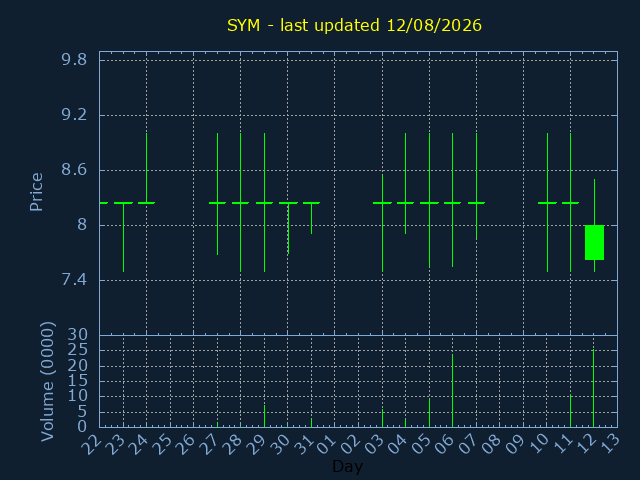This screenshot has width=640, height=480.
Task: Click the day 23 candlestick wick
Action: 123,237
